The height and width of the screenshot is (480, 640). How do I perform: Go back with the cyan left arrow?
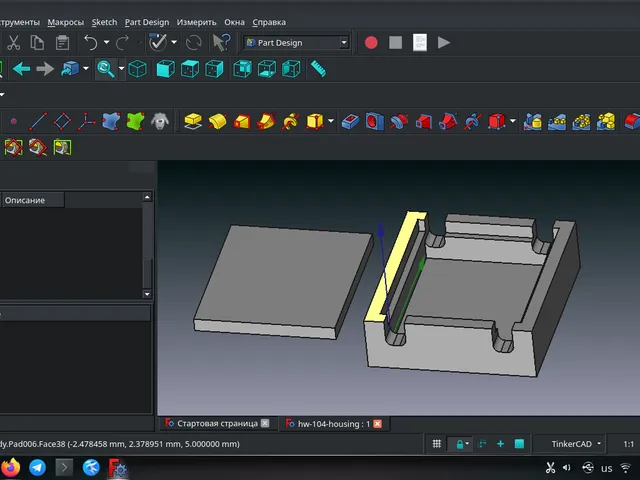tap(21, 69)
